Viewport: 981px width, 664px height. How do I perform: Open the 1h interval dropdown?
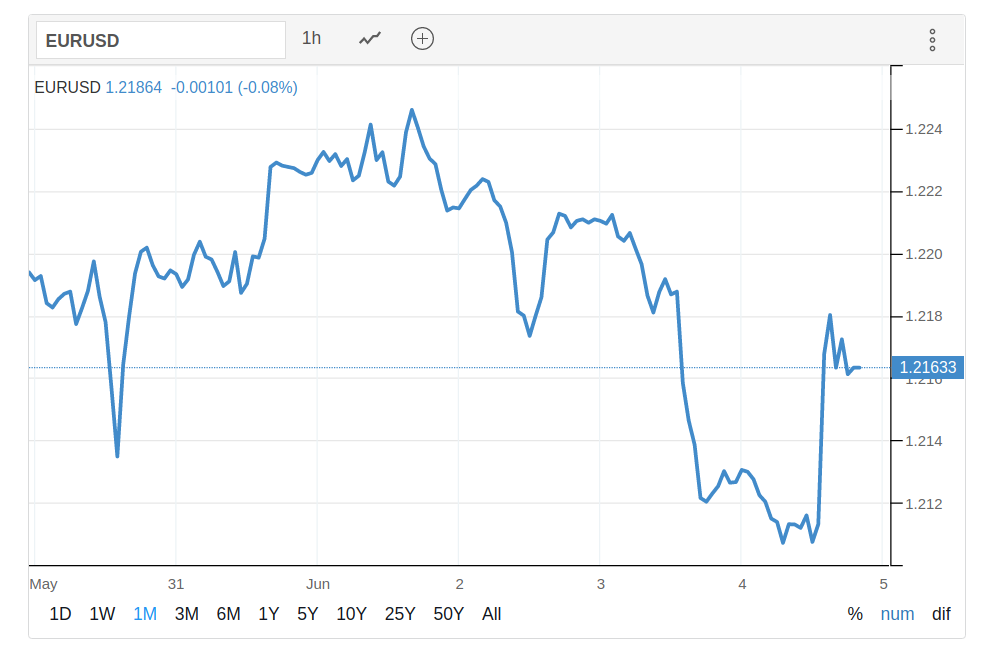click(312, 39)
